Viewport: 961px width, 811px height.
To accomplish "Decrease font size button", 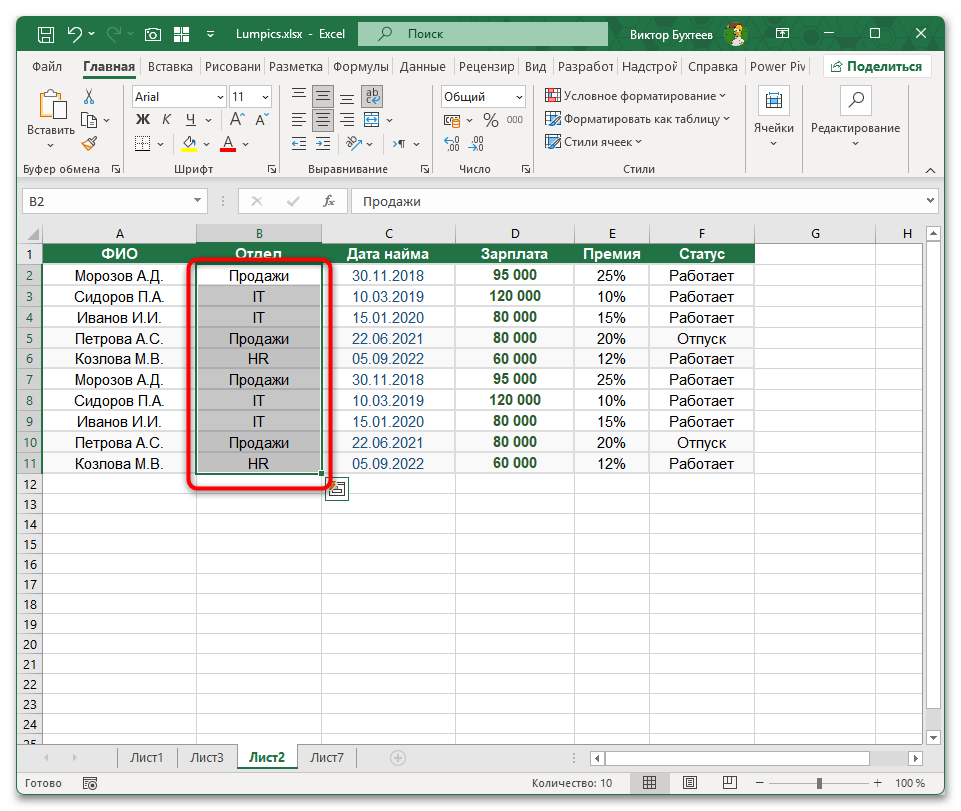I will coord(262,120).
